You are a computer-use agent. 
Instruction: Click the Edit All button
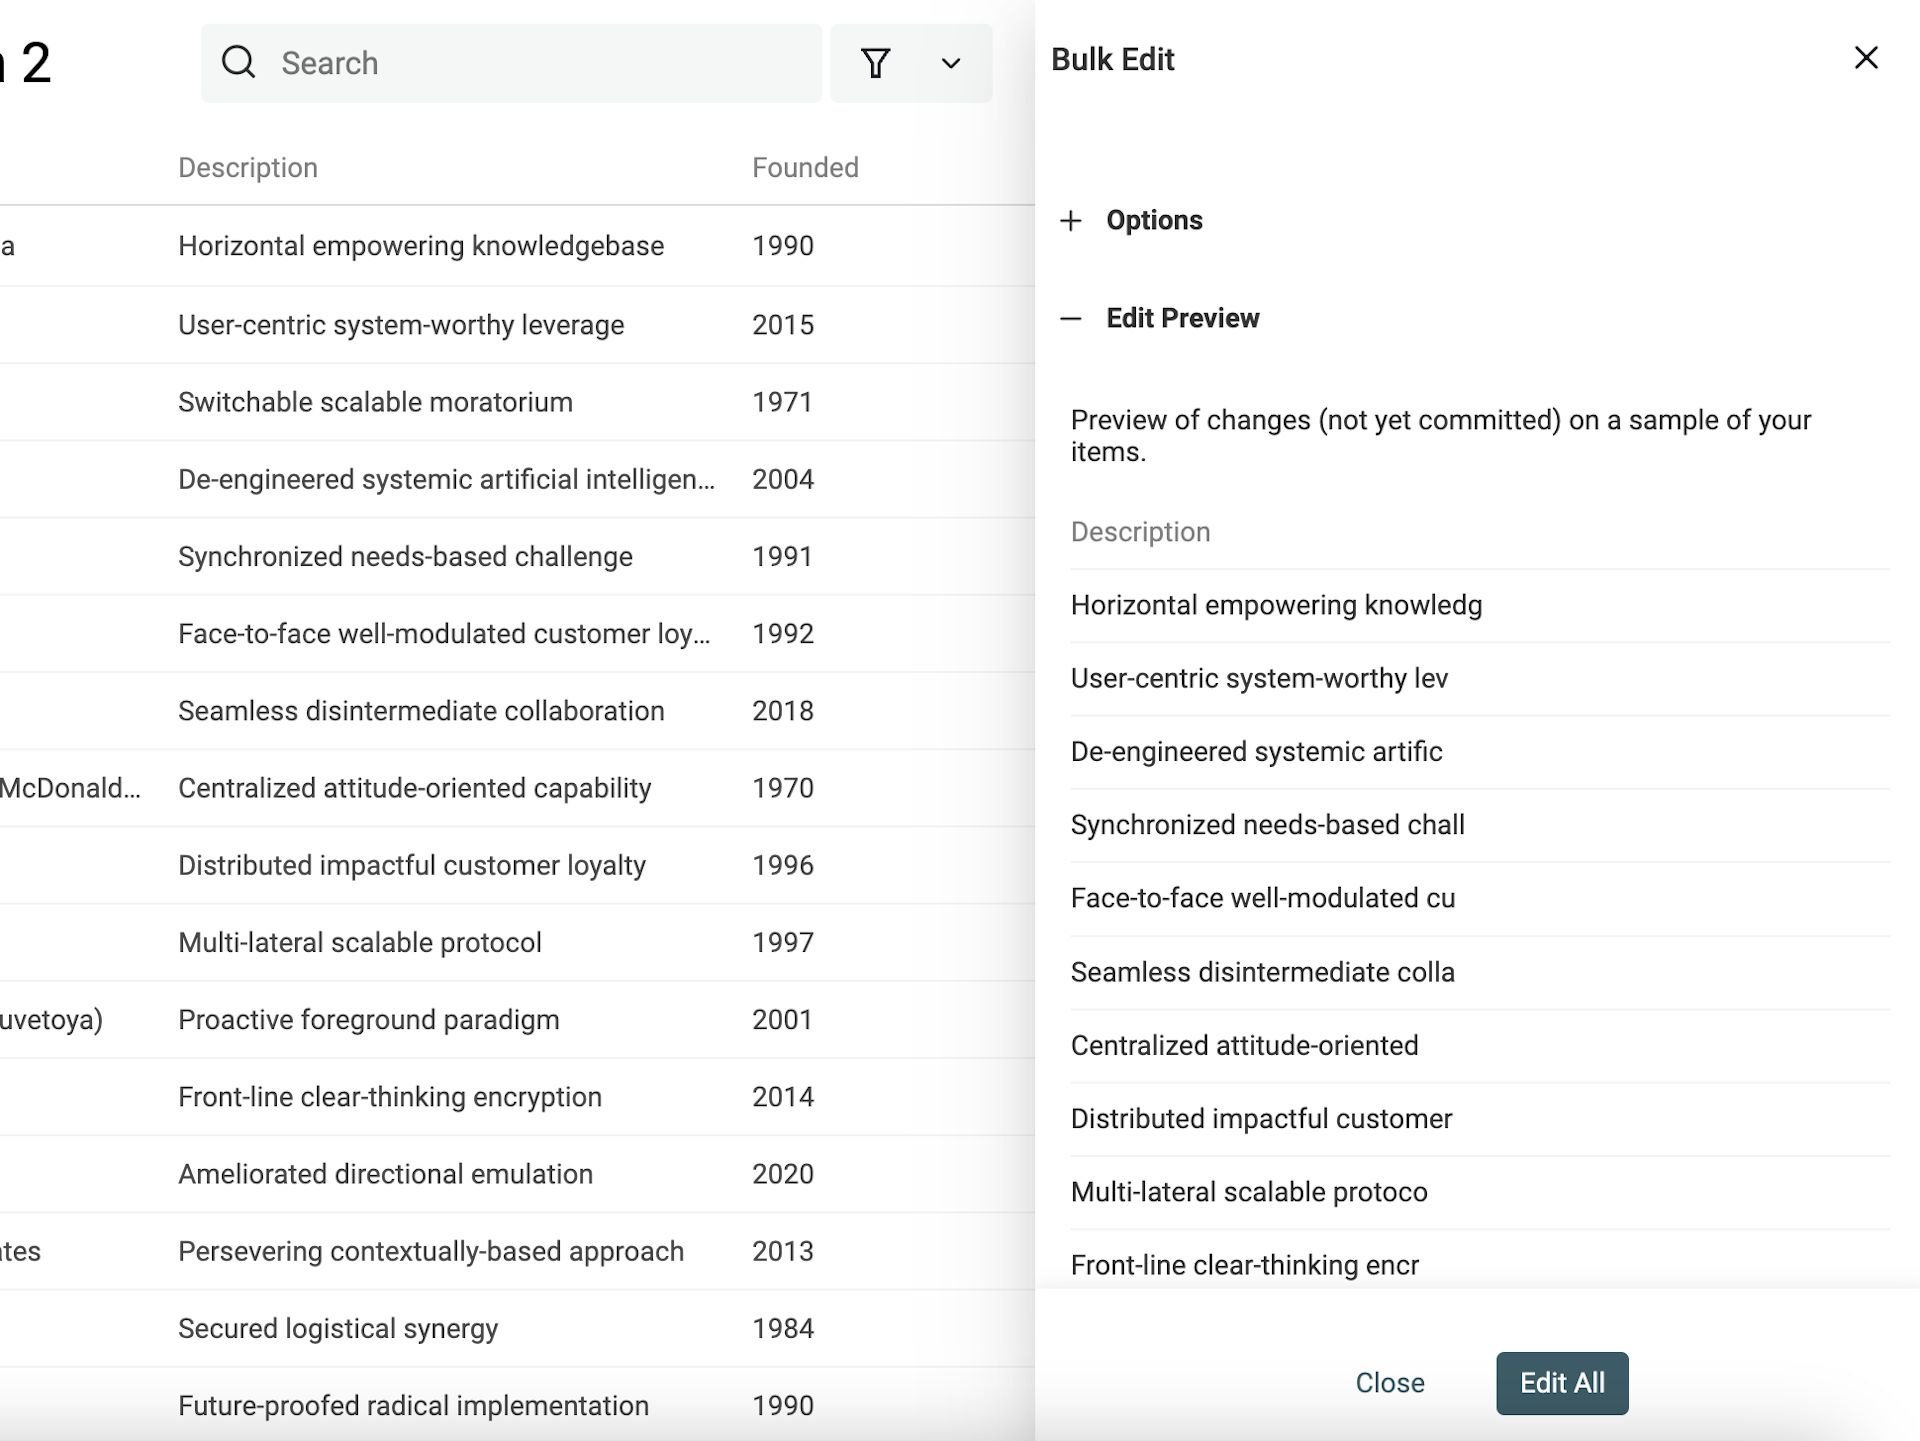[x=1561, y=1383]
